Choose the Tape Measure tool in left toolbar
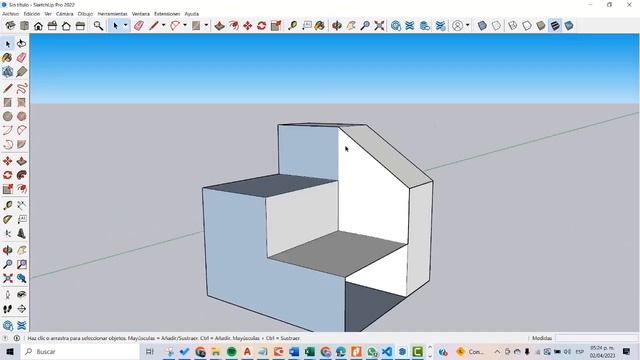Image resolution: width=640 pixels, height=360 pixels. 7,205
